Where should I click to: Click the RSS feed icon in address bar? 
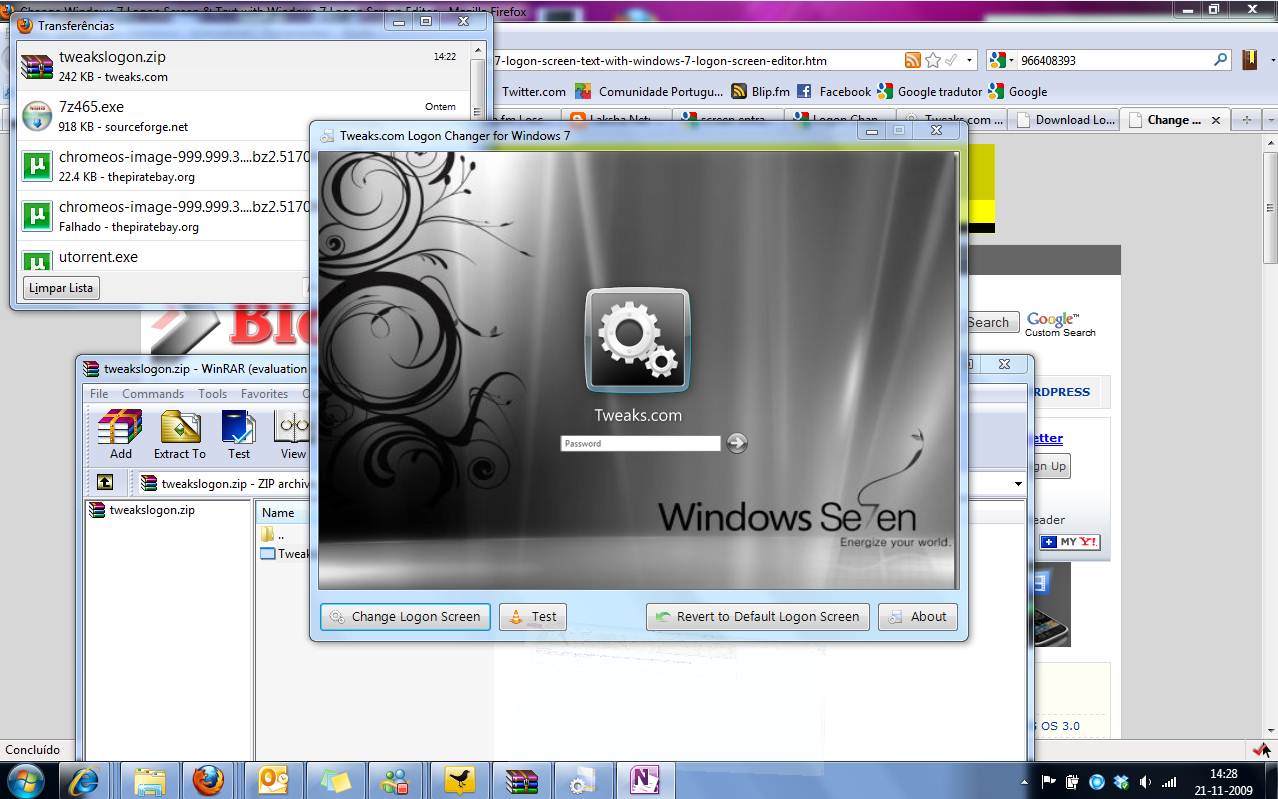point(912,60)
